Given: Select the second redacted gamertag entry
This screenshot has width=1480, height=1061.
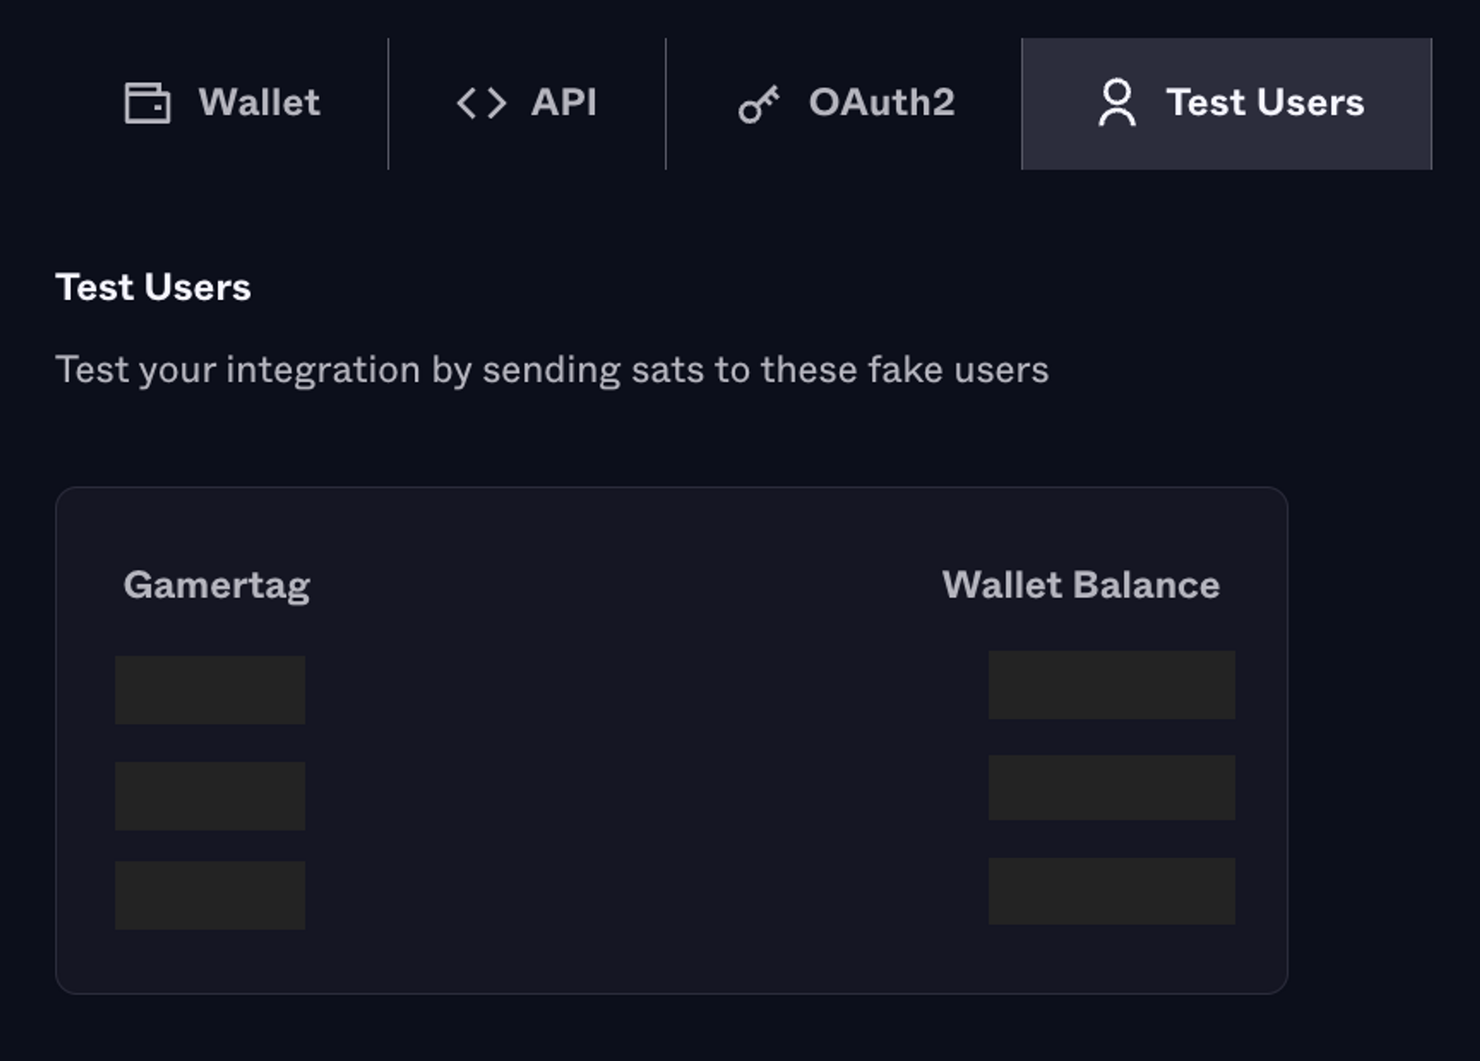Looking at the screenshot, I should coord(210,796).
